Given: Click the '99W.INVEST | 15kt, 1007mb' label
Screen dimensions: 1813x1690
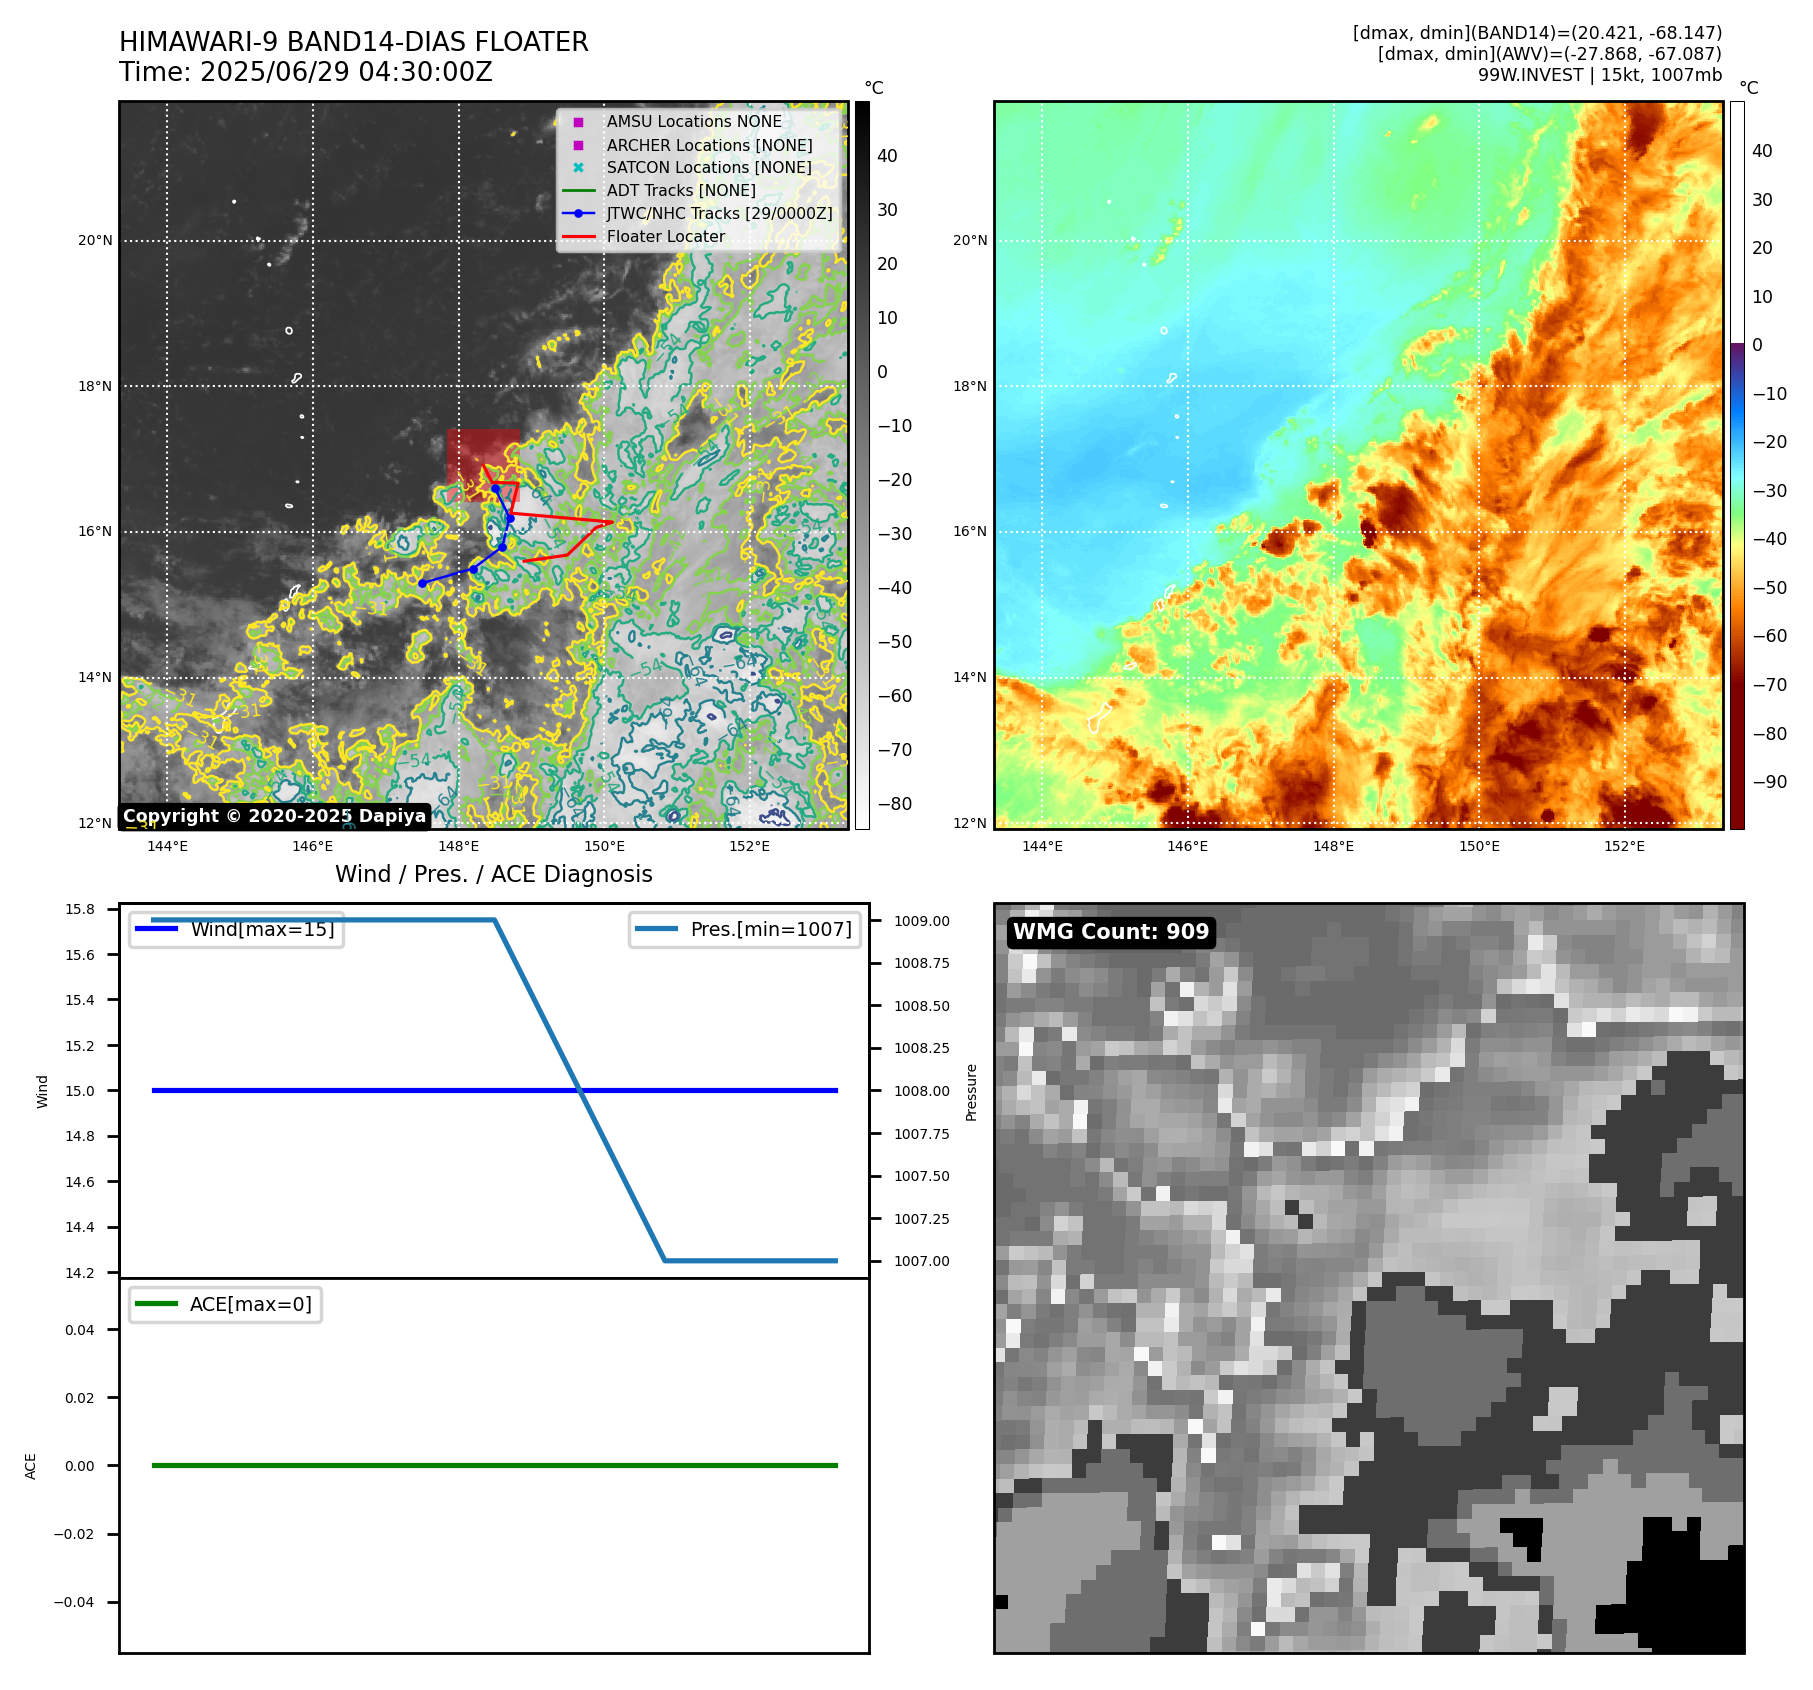Looking at the screenshot, I should [1600, 75].
